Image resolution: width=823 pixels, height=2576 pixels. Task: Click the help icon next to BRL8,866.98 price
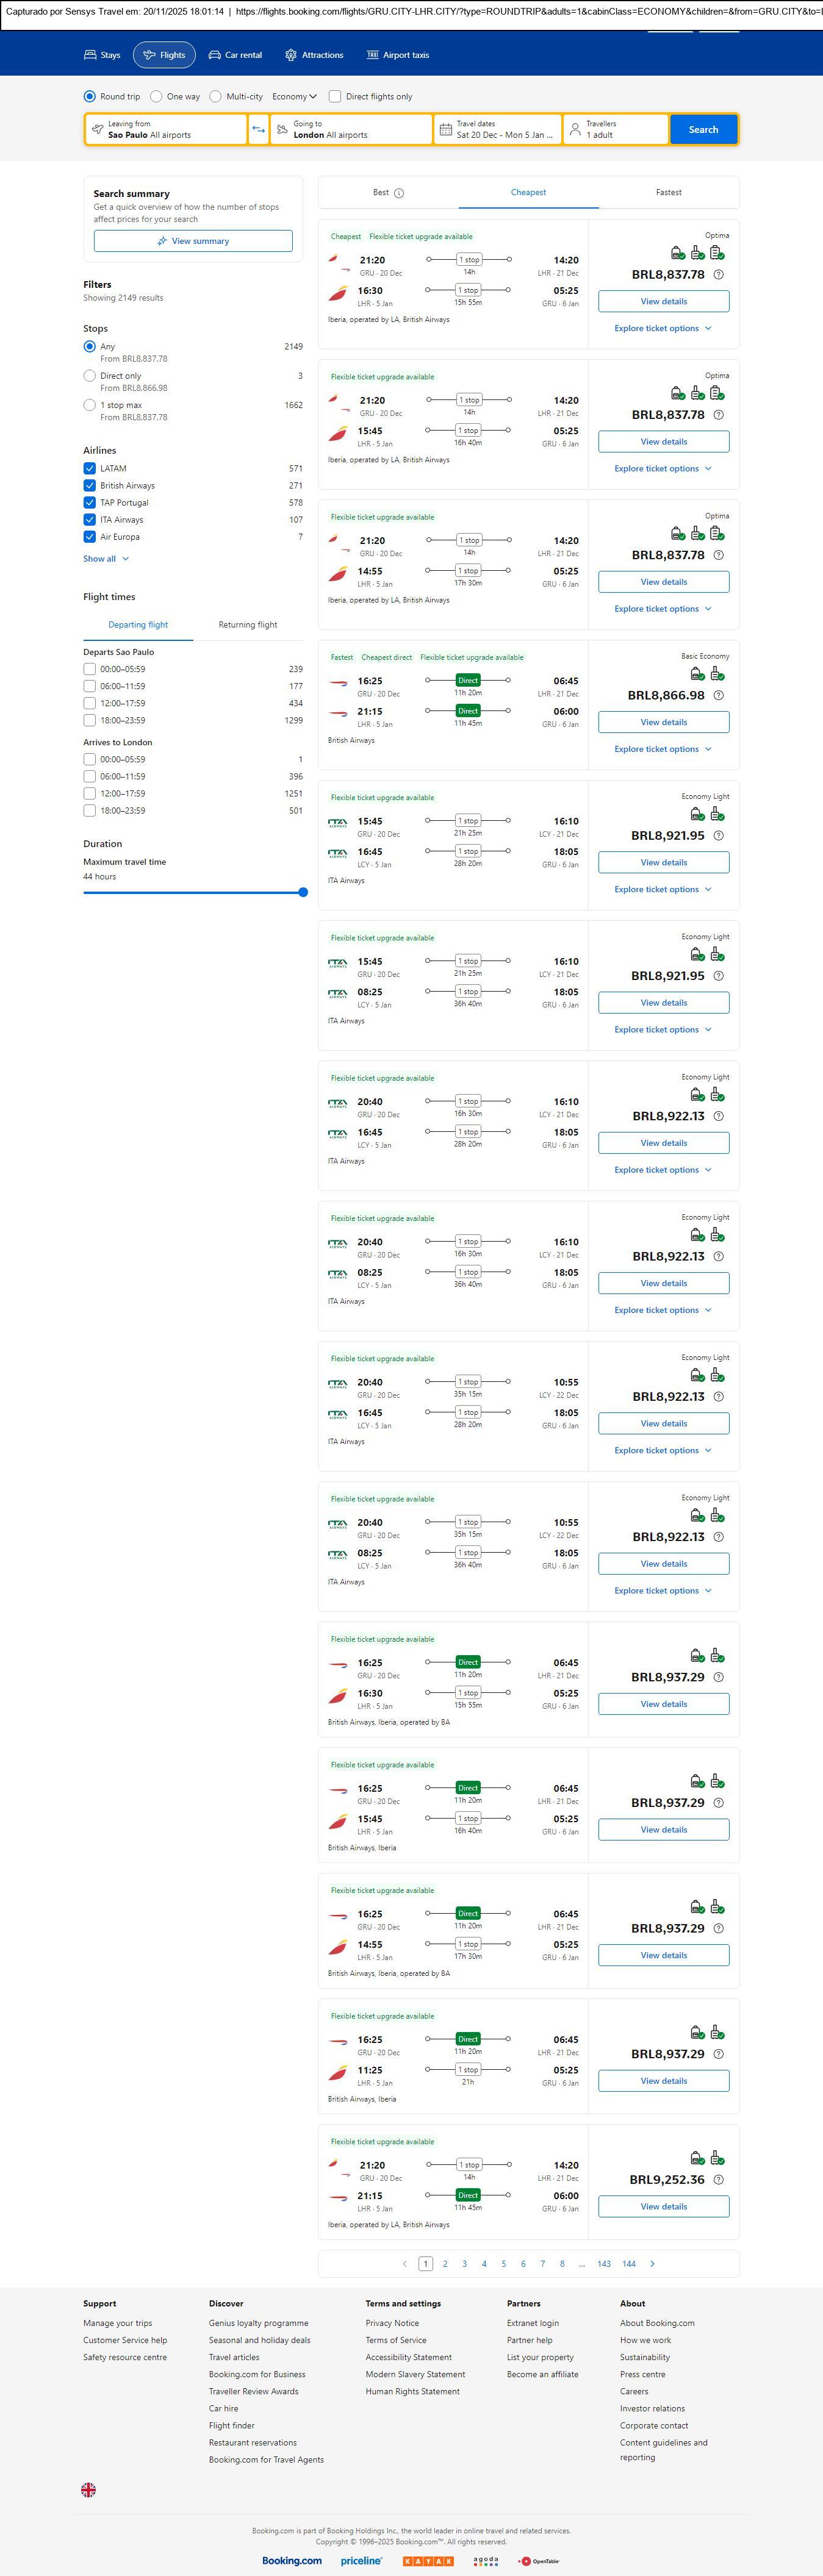[x=718, y=695]
